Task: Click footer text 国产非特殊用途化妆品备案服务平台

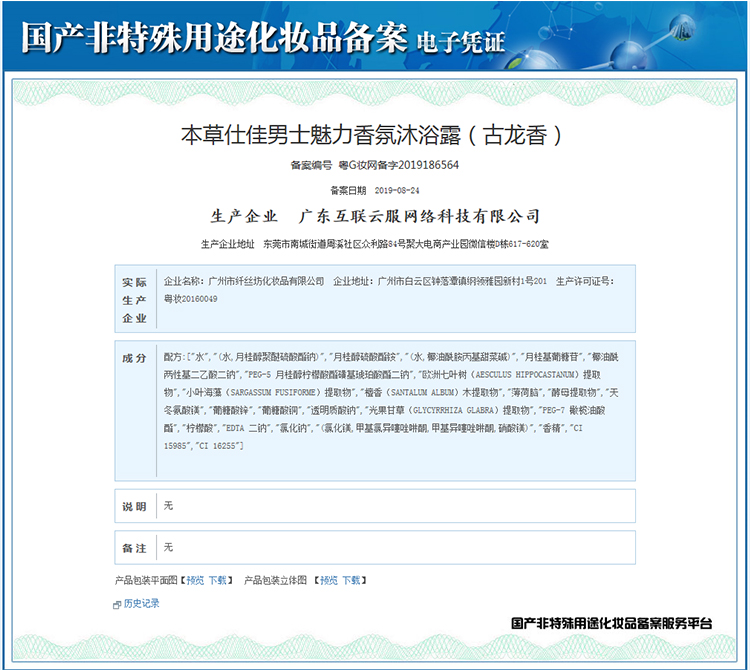Action: (612, 623)
